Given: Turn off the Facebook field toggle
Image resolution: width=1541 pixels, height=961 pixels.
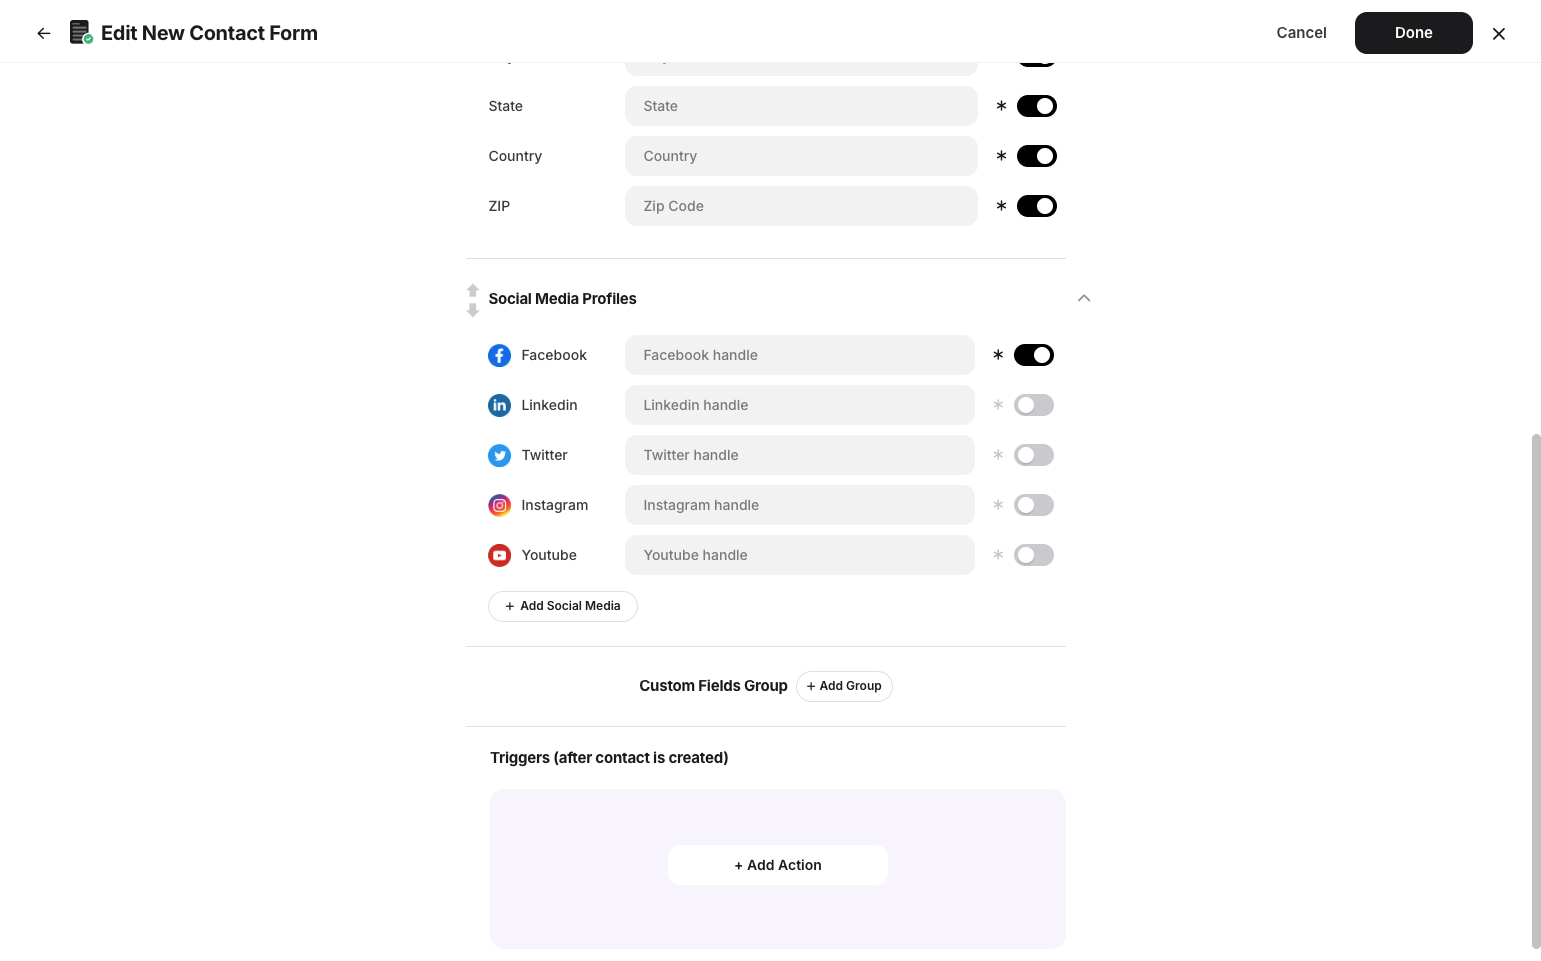Looking at the screenshot, I should [x=1034, y=355].
